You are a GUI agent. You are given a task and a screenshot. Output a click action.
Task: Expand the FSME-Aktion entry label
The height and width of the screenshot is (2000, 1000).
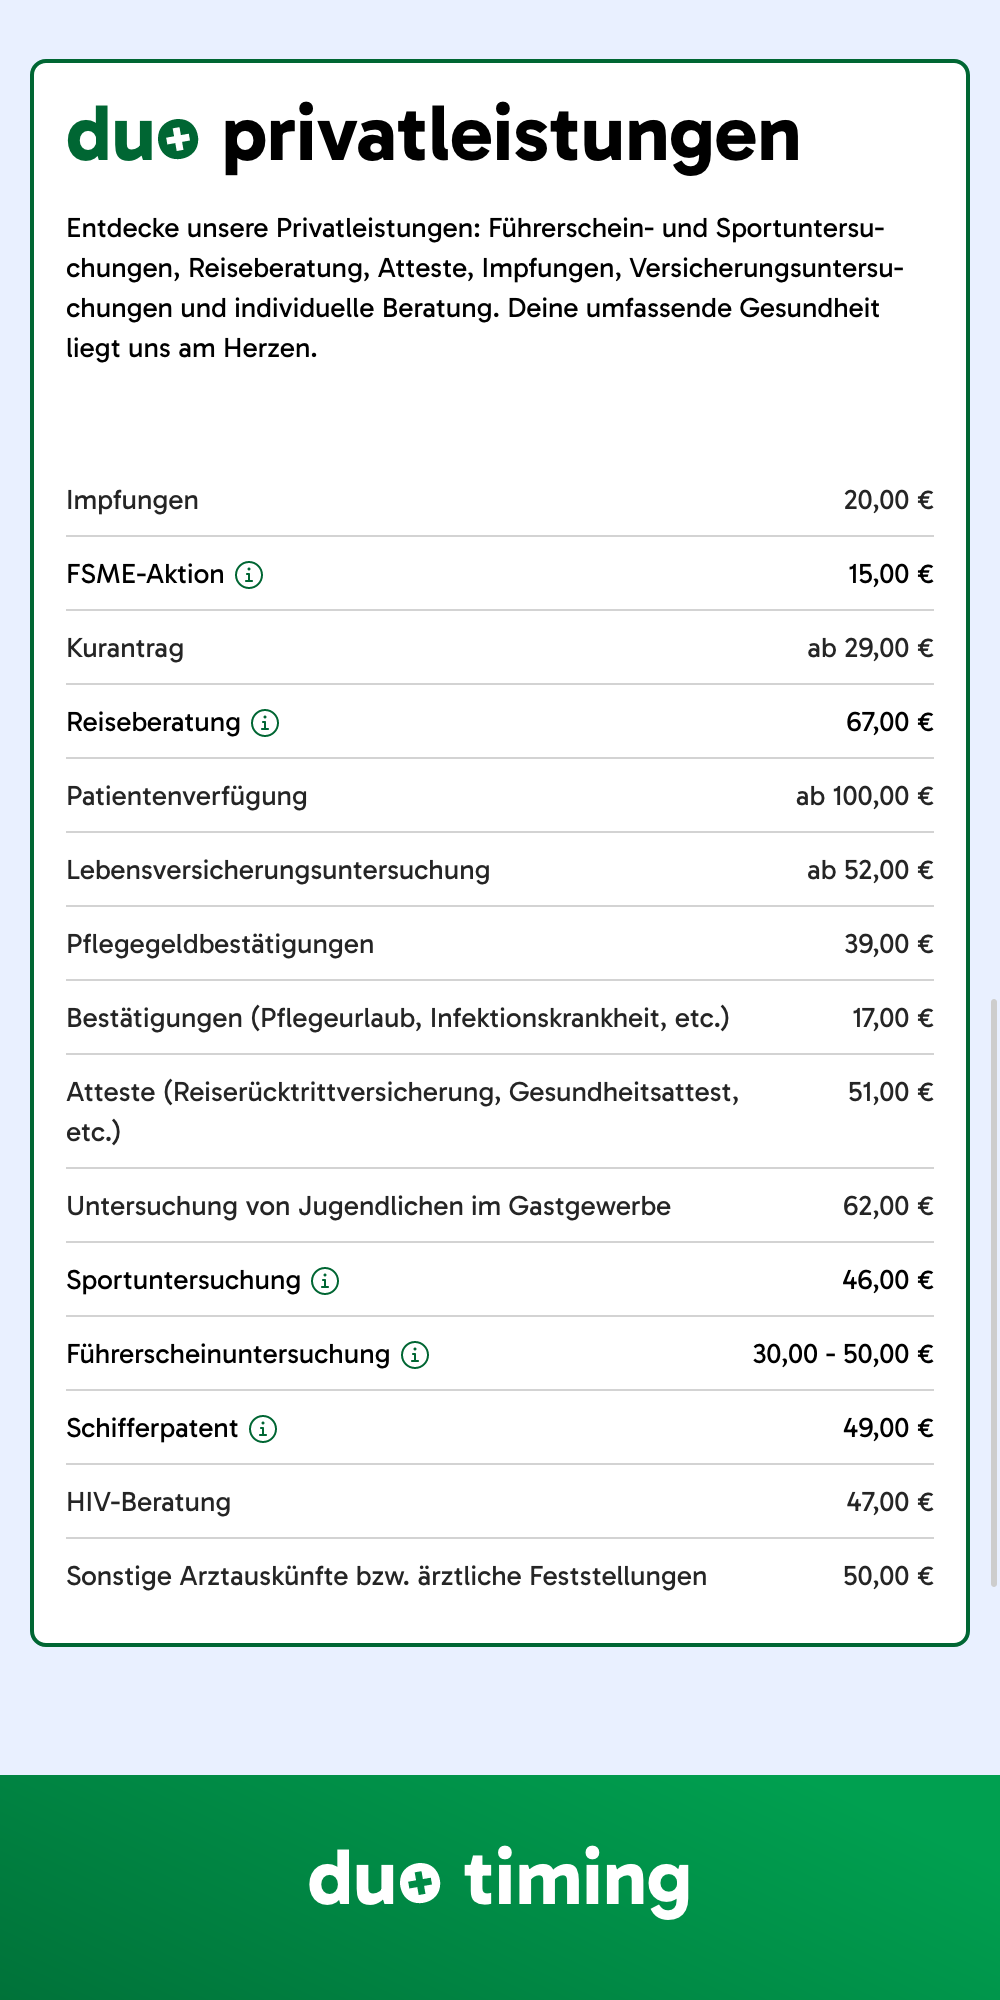pyautogui.click(x=145, y=575)
